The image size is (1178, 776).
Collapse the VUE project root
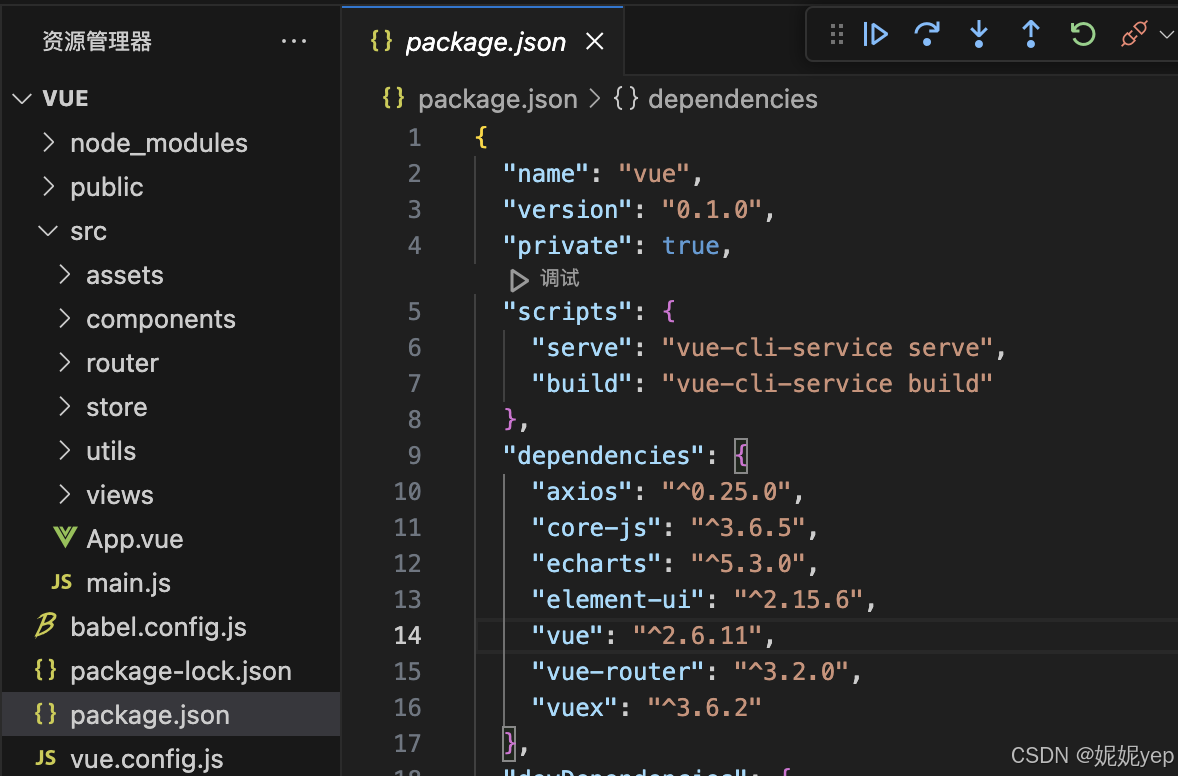tap(65, 98)
